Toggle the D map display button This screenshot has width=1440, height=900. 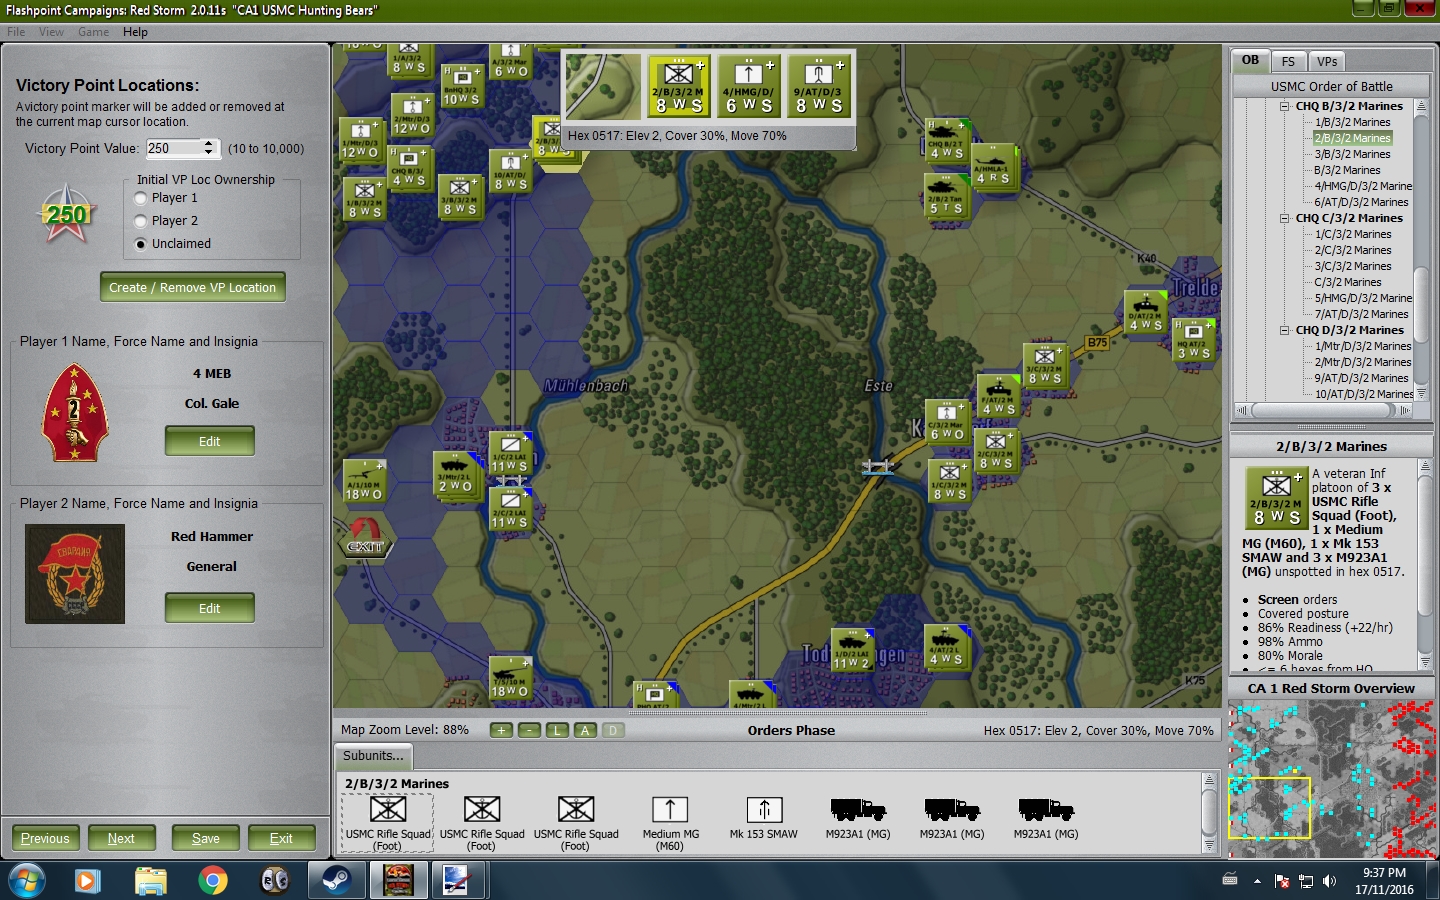pos(613,730)
